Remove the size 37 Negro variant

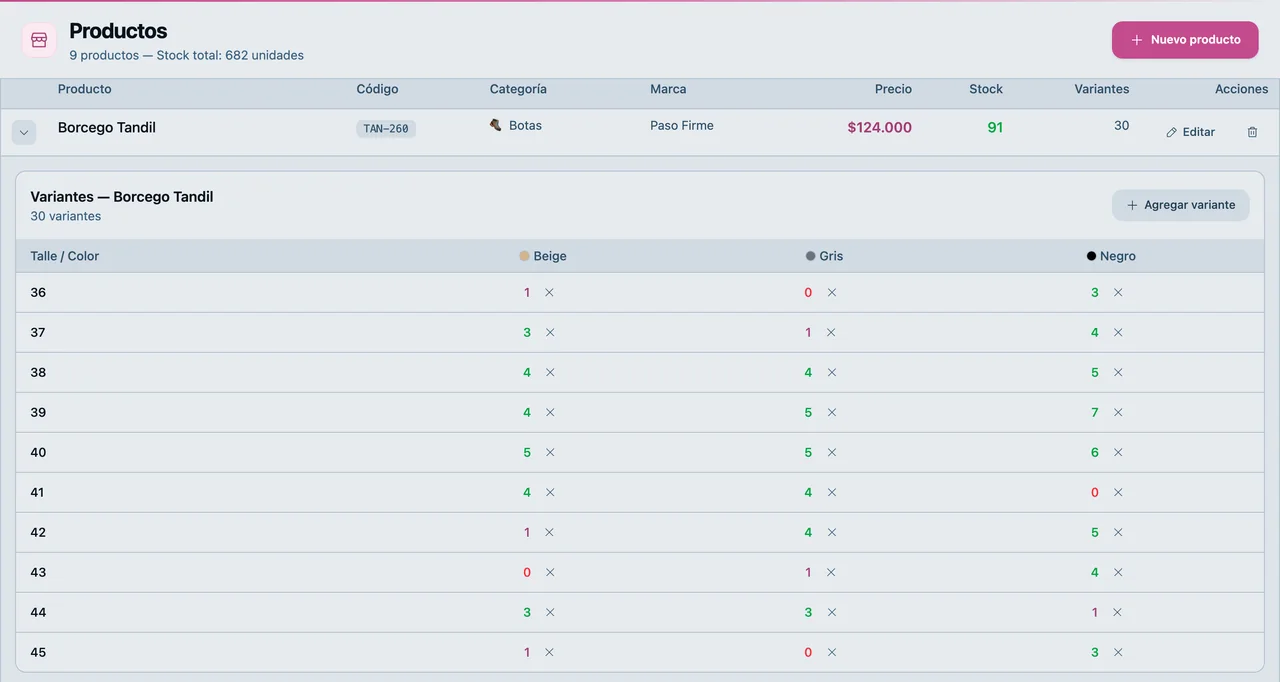(x=1118, y=333)
